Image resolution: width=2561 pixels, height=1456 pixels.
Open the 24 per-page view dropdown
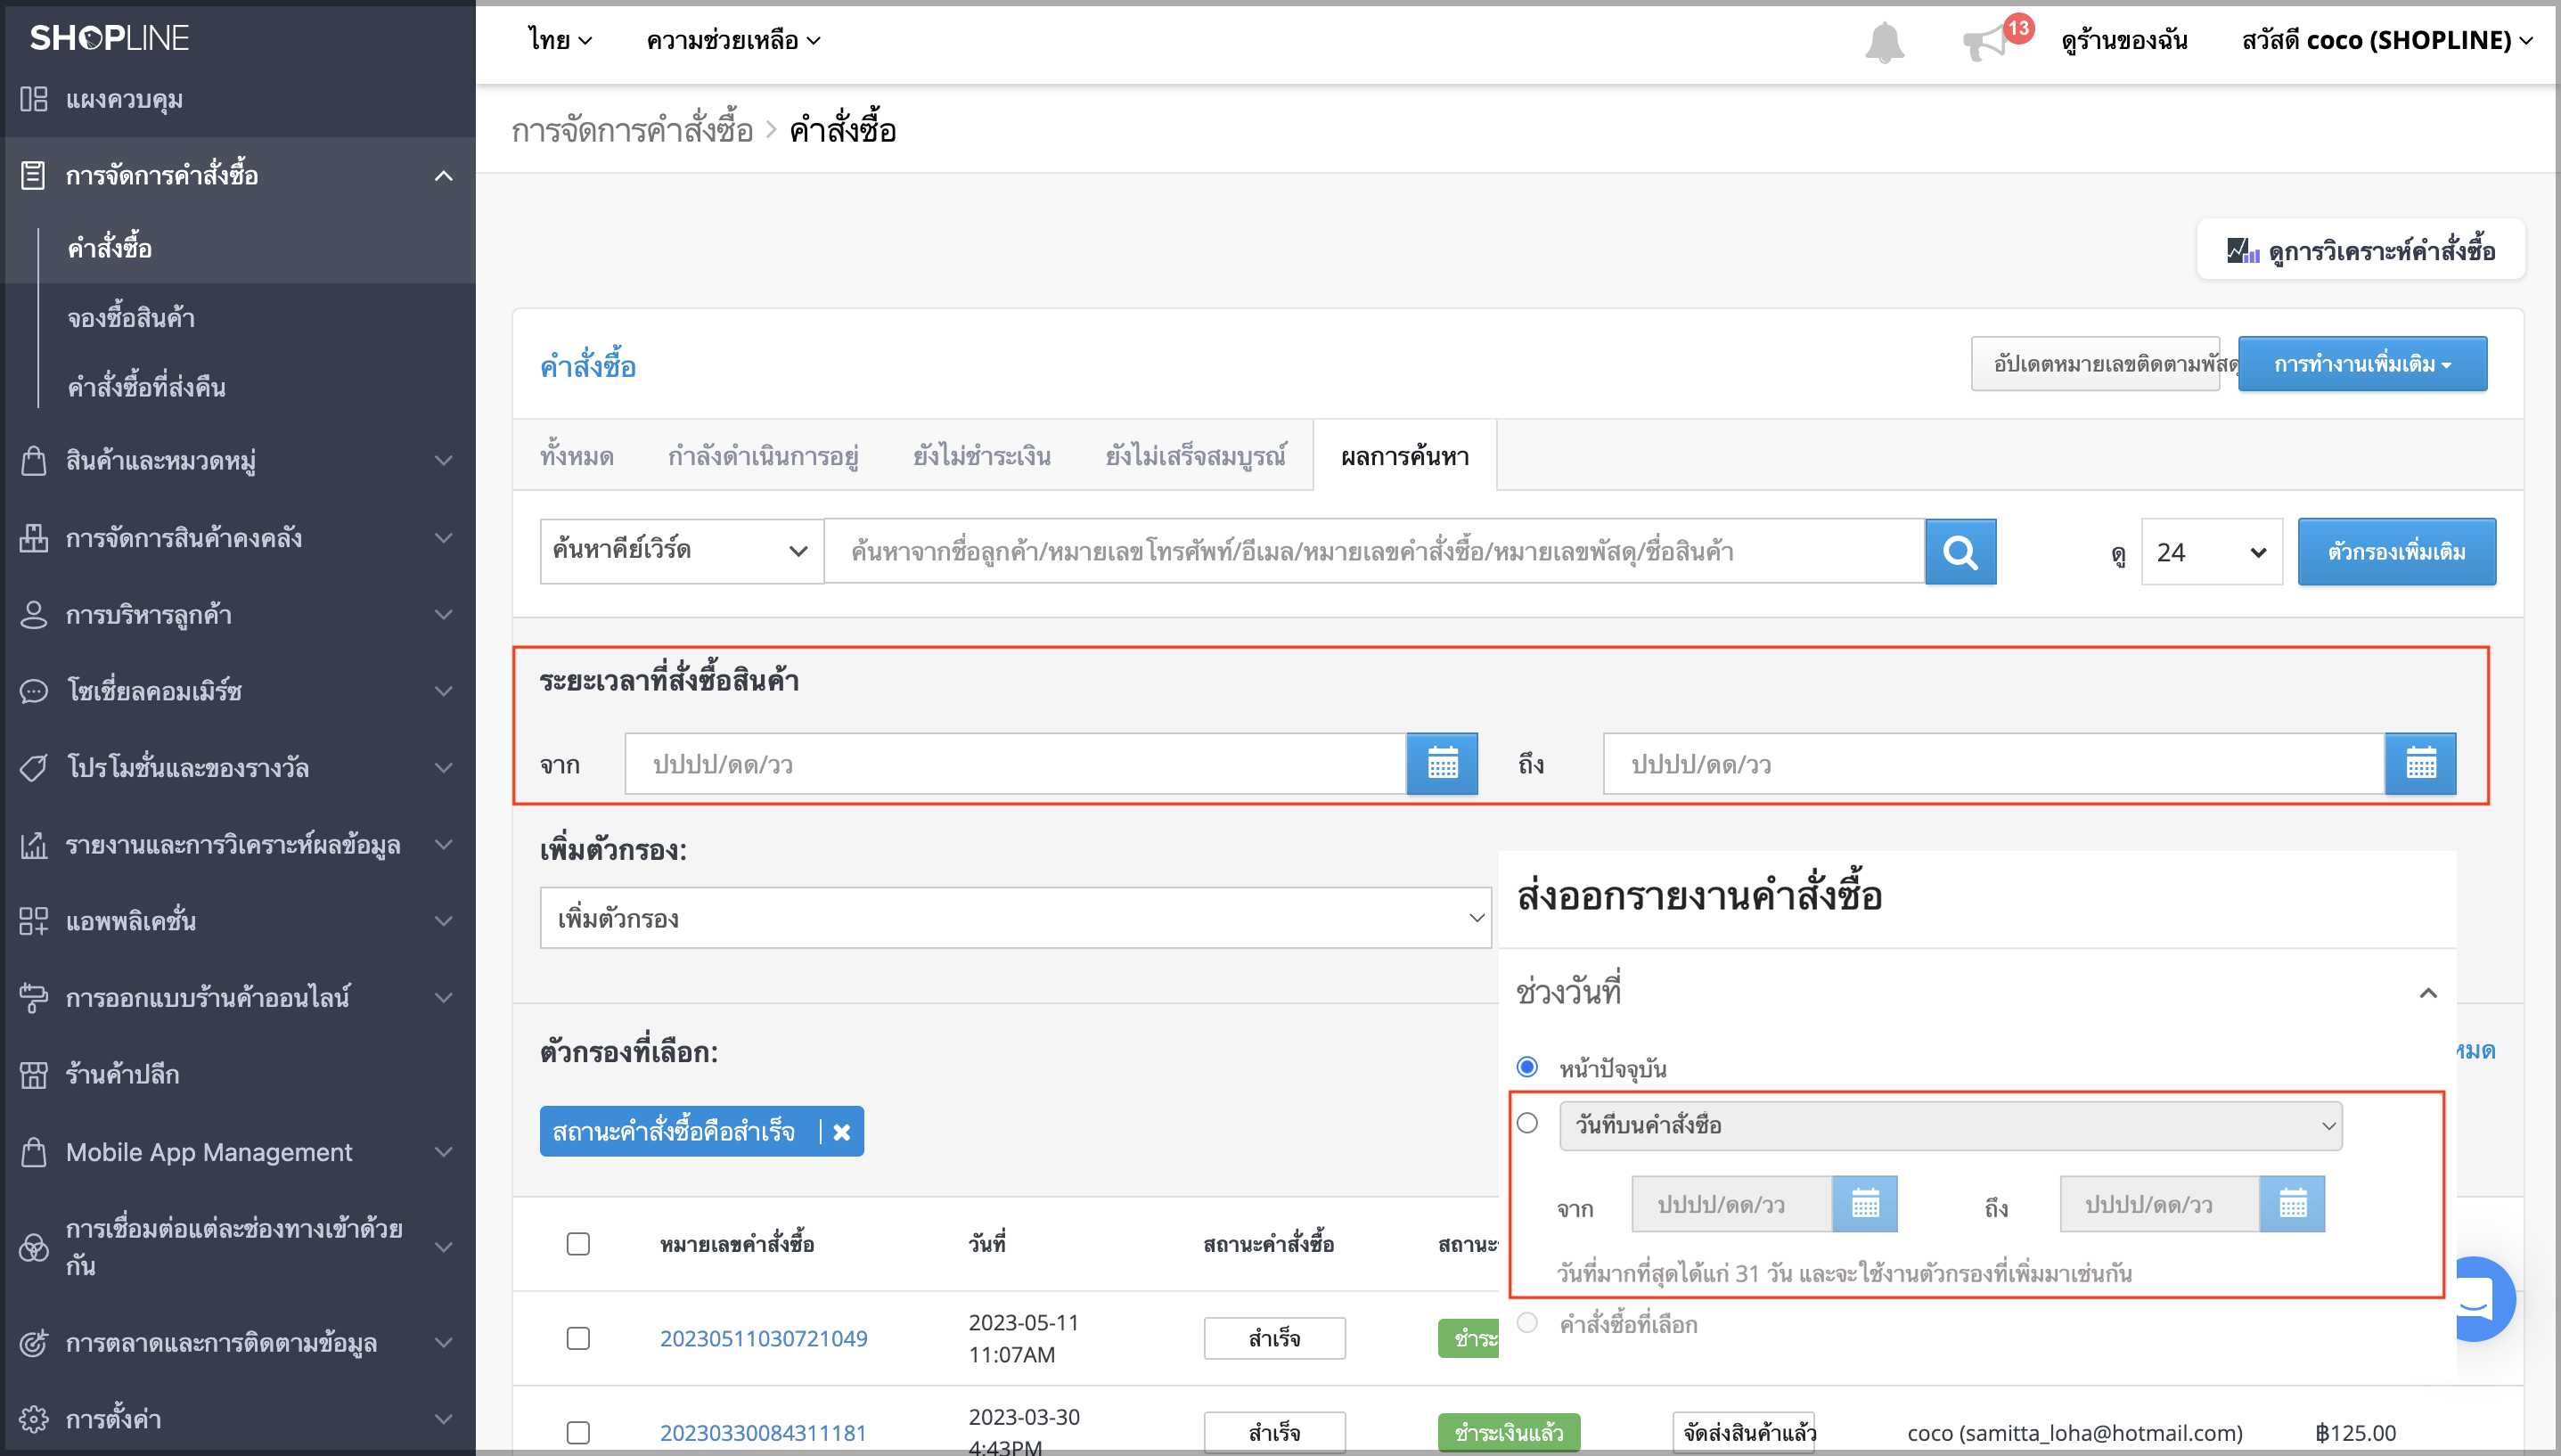(x=2211, y=552)
